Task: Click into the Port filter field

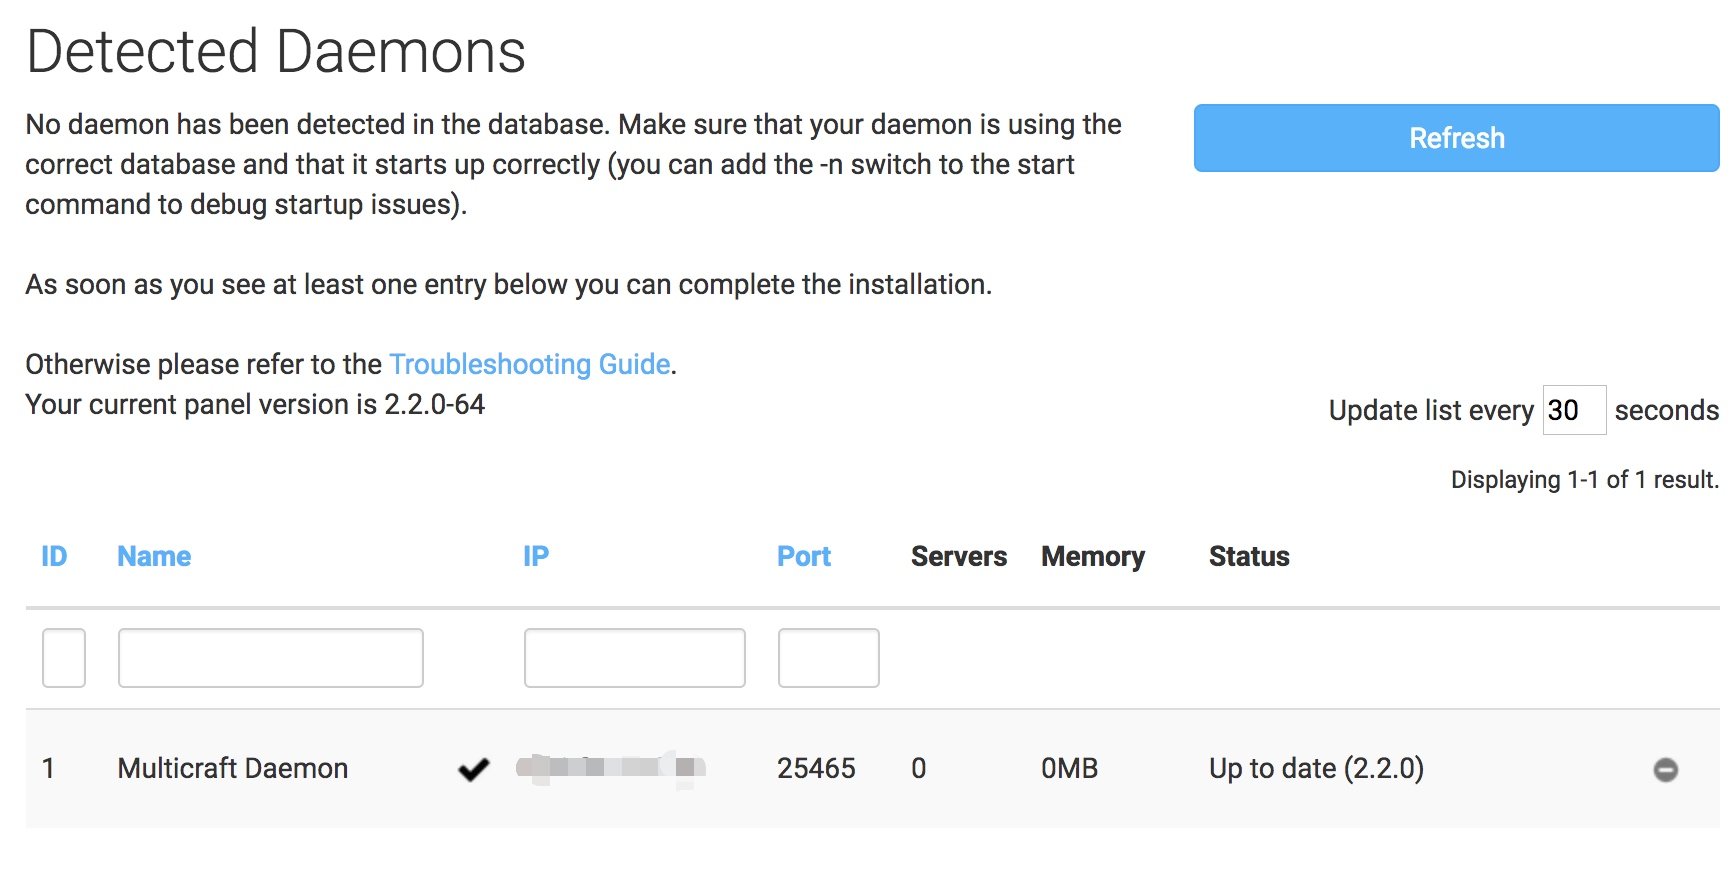Action: point(828,658)
